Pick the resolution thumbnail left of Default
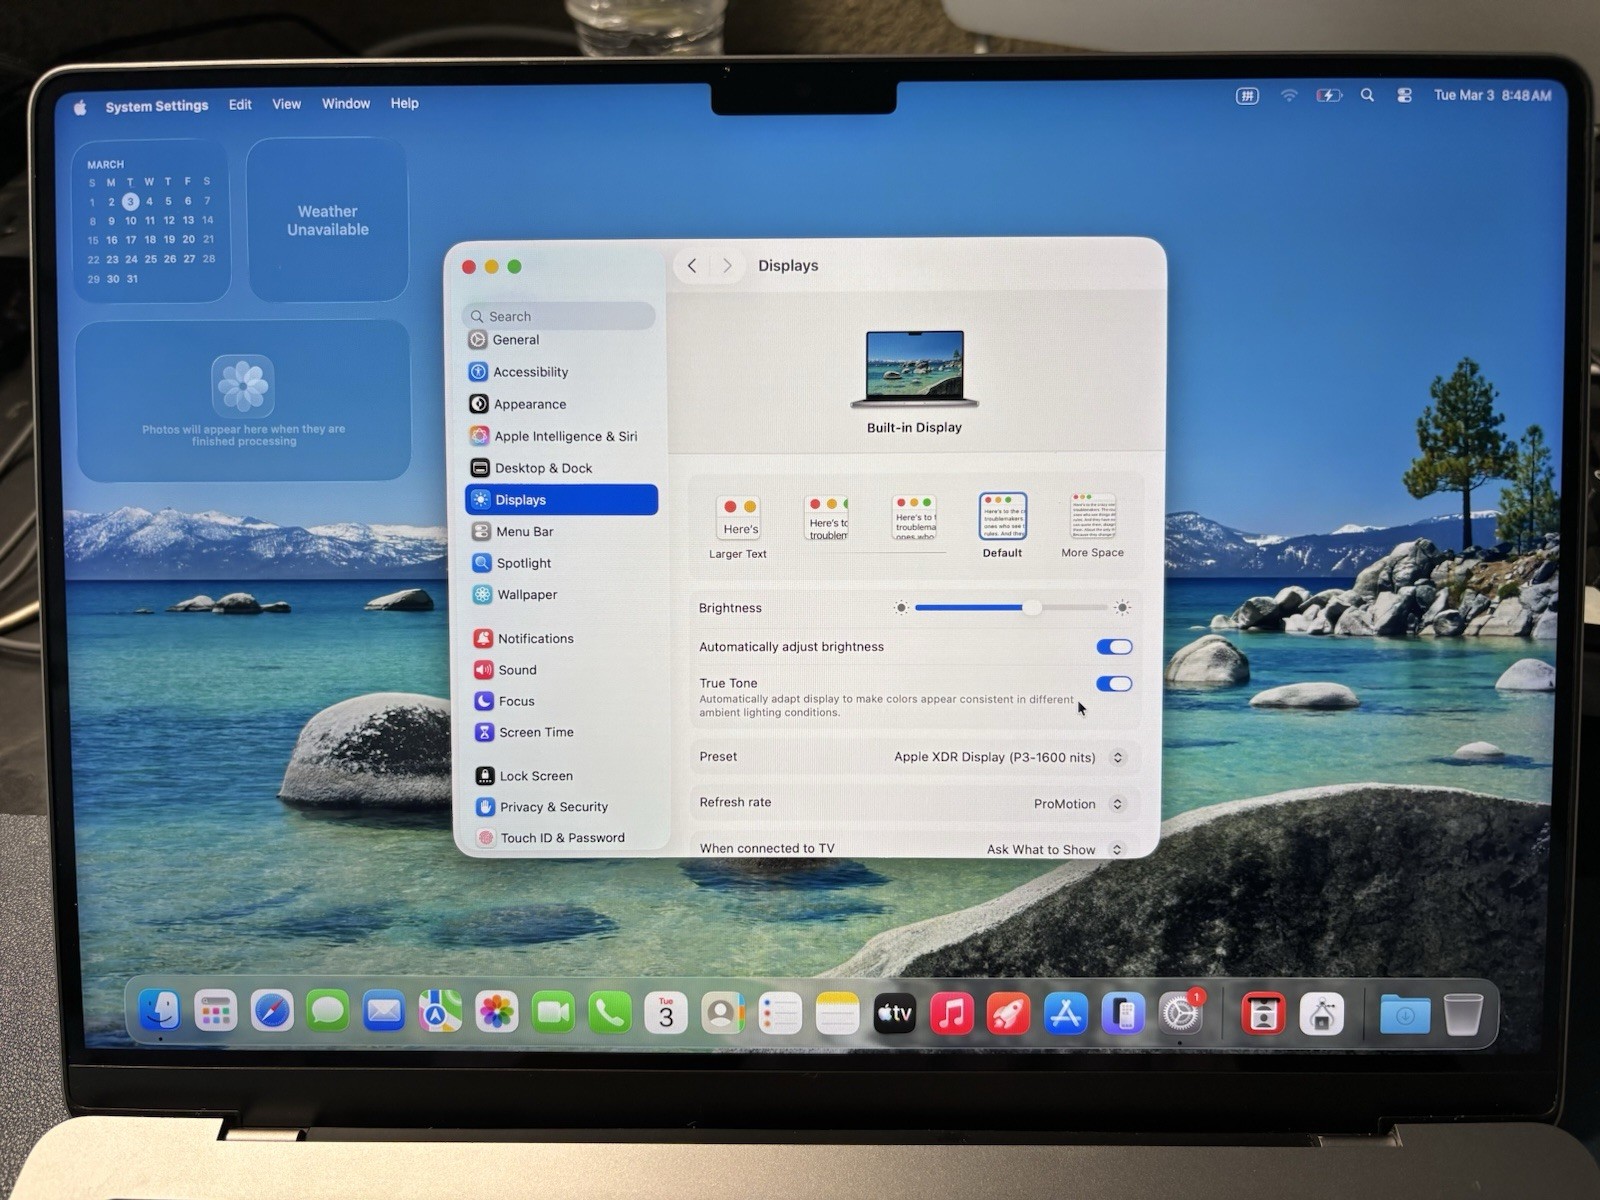Image resolution: width=1600 pixels, height=1200 pixels. tap(915, 518)
